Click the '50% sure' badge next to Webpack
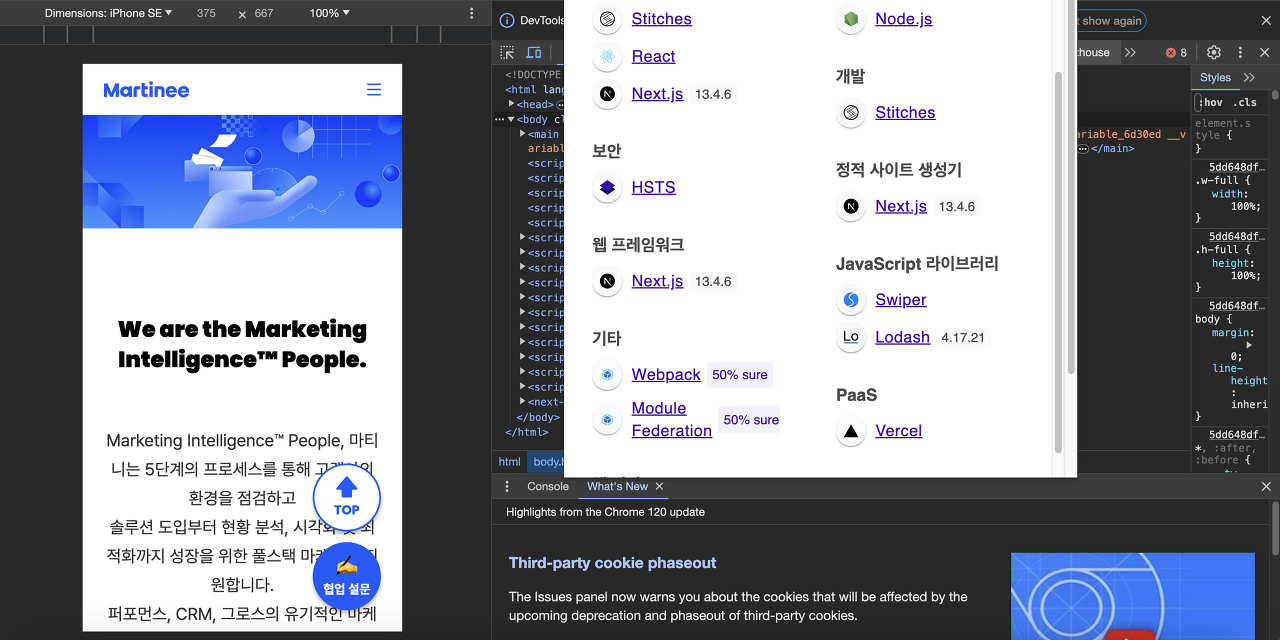The image size is (1280, 640). tap(740, 375)
